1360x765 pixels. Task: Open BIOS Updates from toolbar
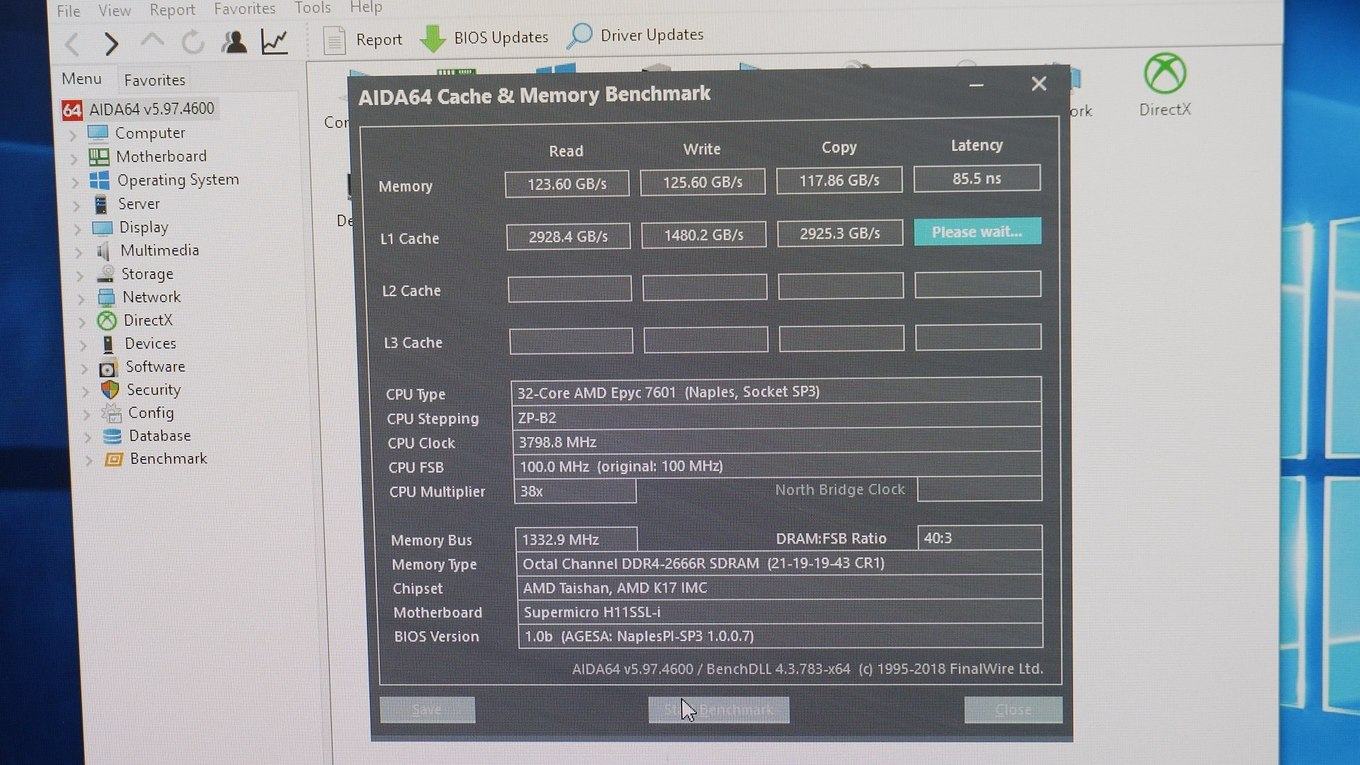(x=484, y=37)
